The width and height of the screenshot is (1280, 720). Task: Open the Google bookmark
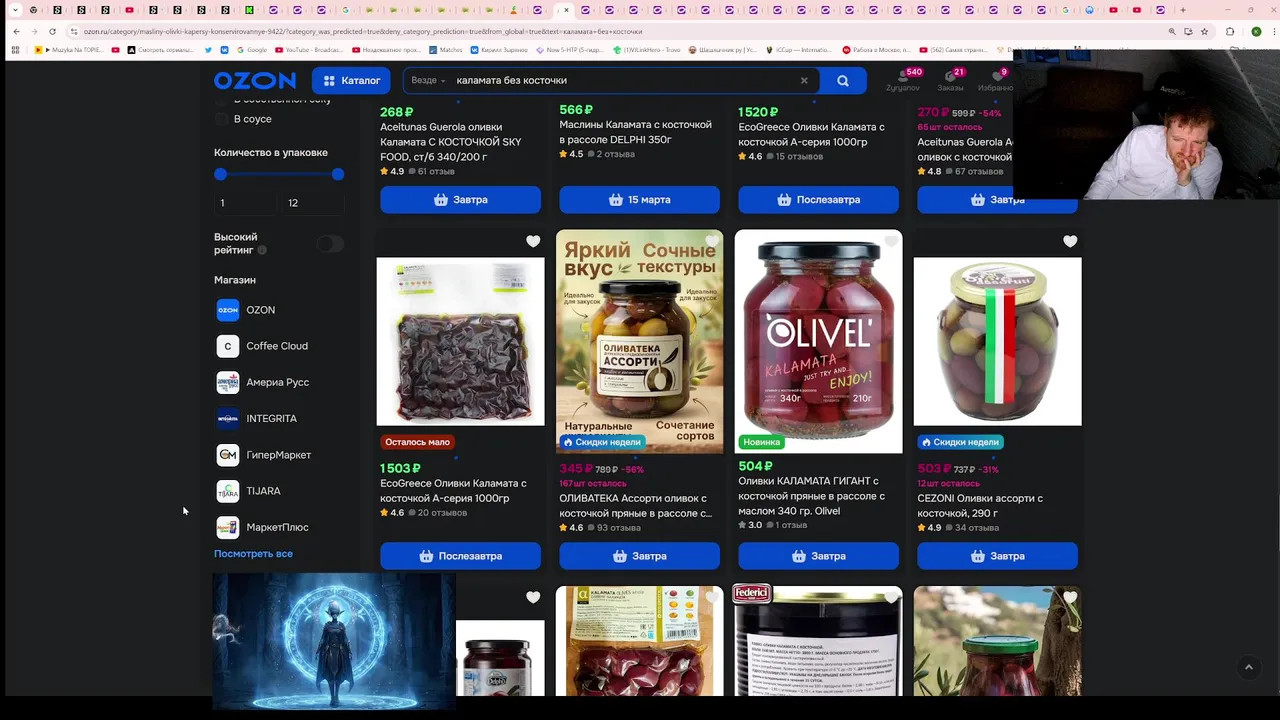(251, 49)
